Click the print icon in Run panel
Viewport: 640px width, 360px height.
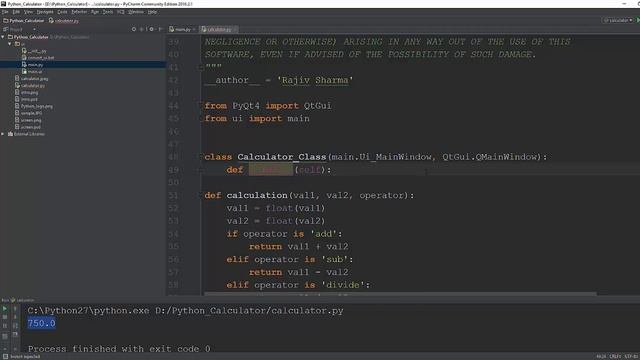[15, 335]
